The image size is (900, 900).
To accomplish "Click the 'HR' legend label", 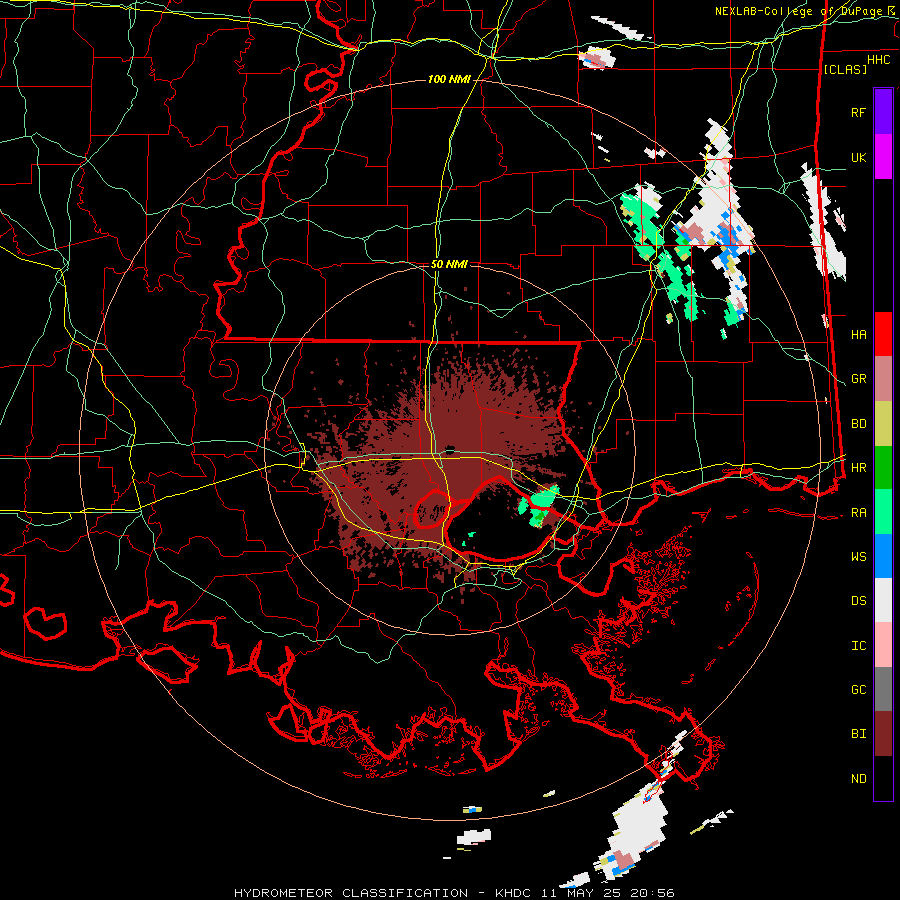I will 858,468.
